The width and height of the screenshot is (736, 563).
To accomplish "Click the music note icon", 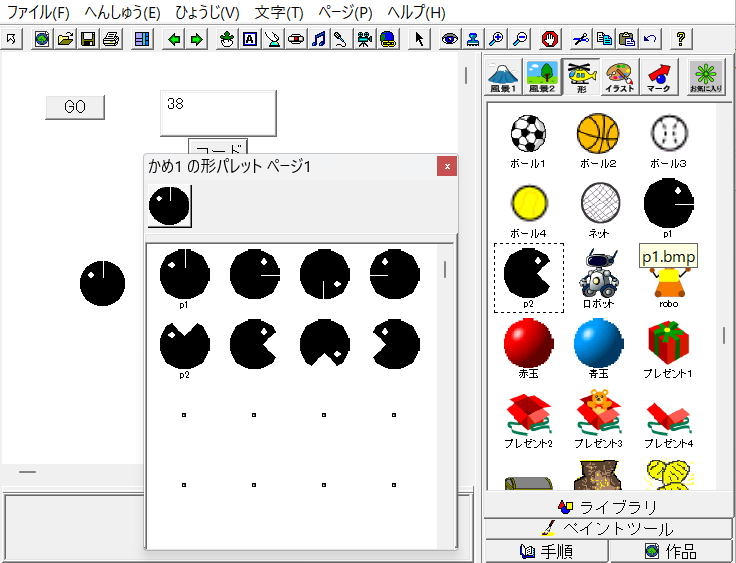I will [318, 39].
